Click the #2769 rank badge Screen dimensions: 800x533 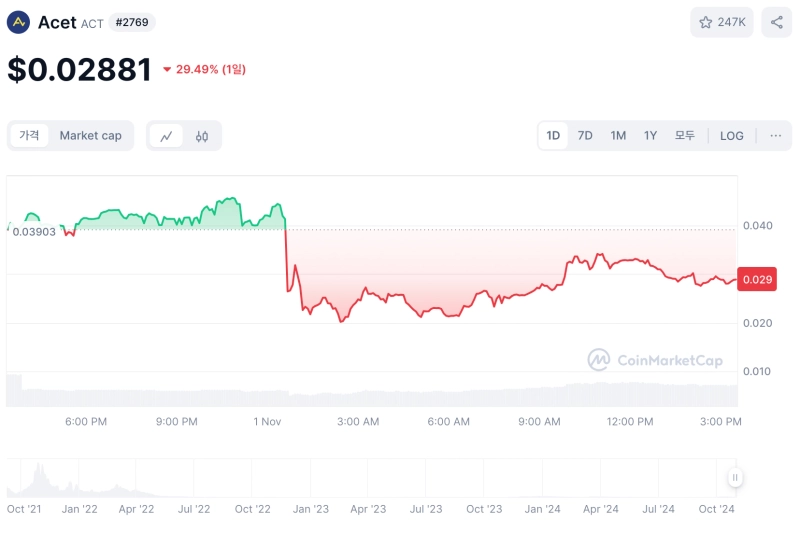[x=132, y=22]
